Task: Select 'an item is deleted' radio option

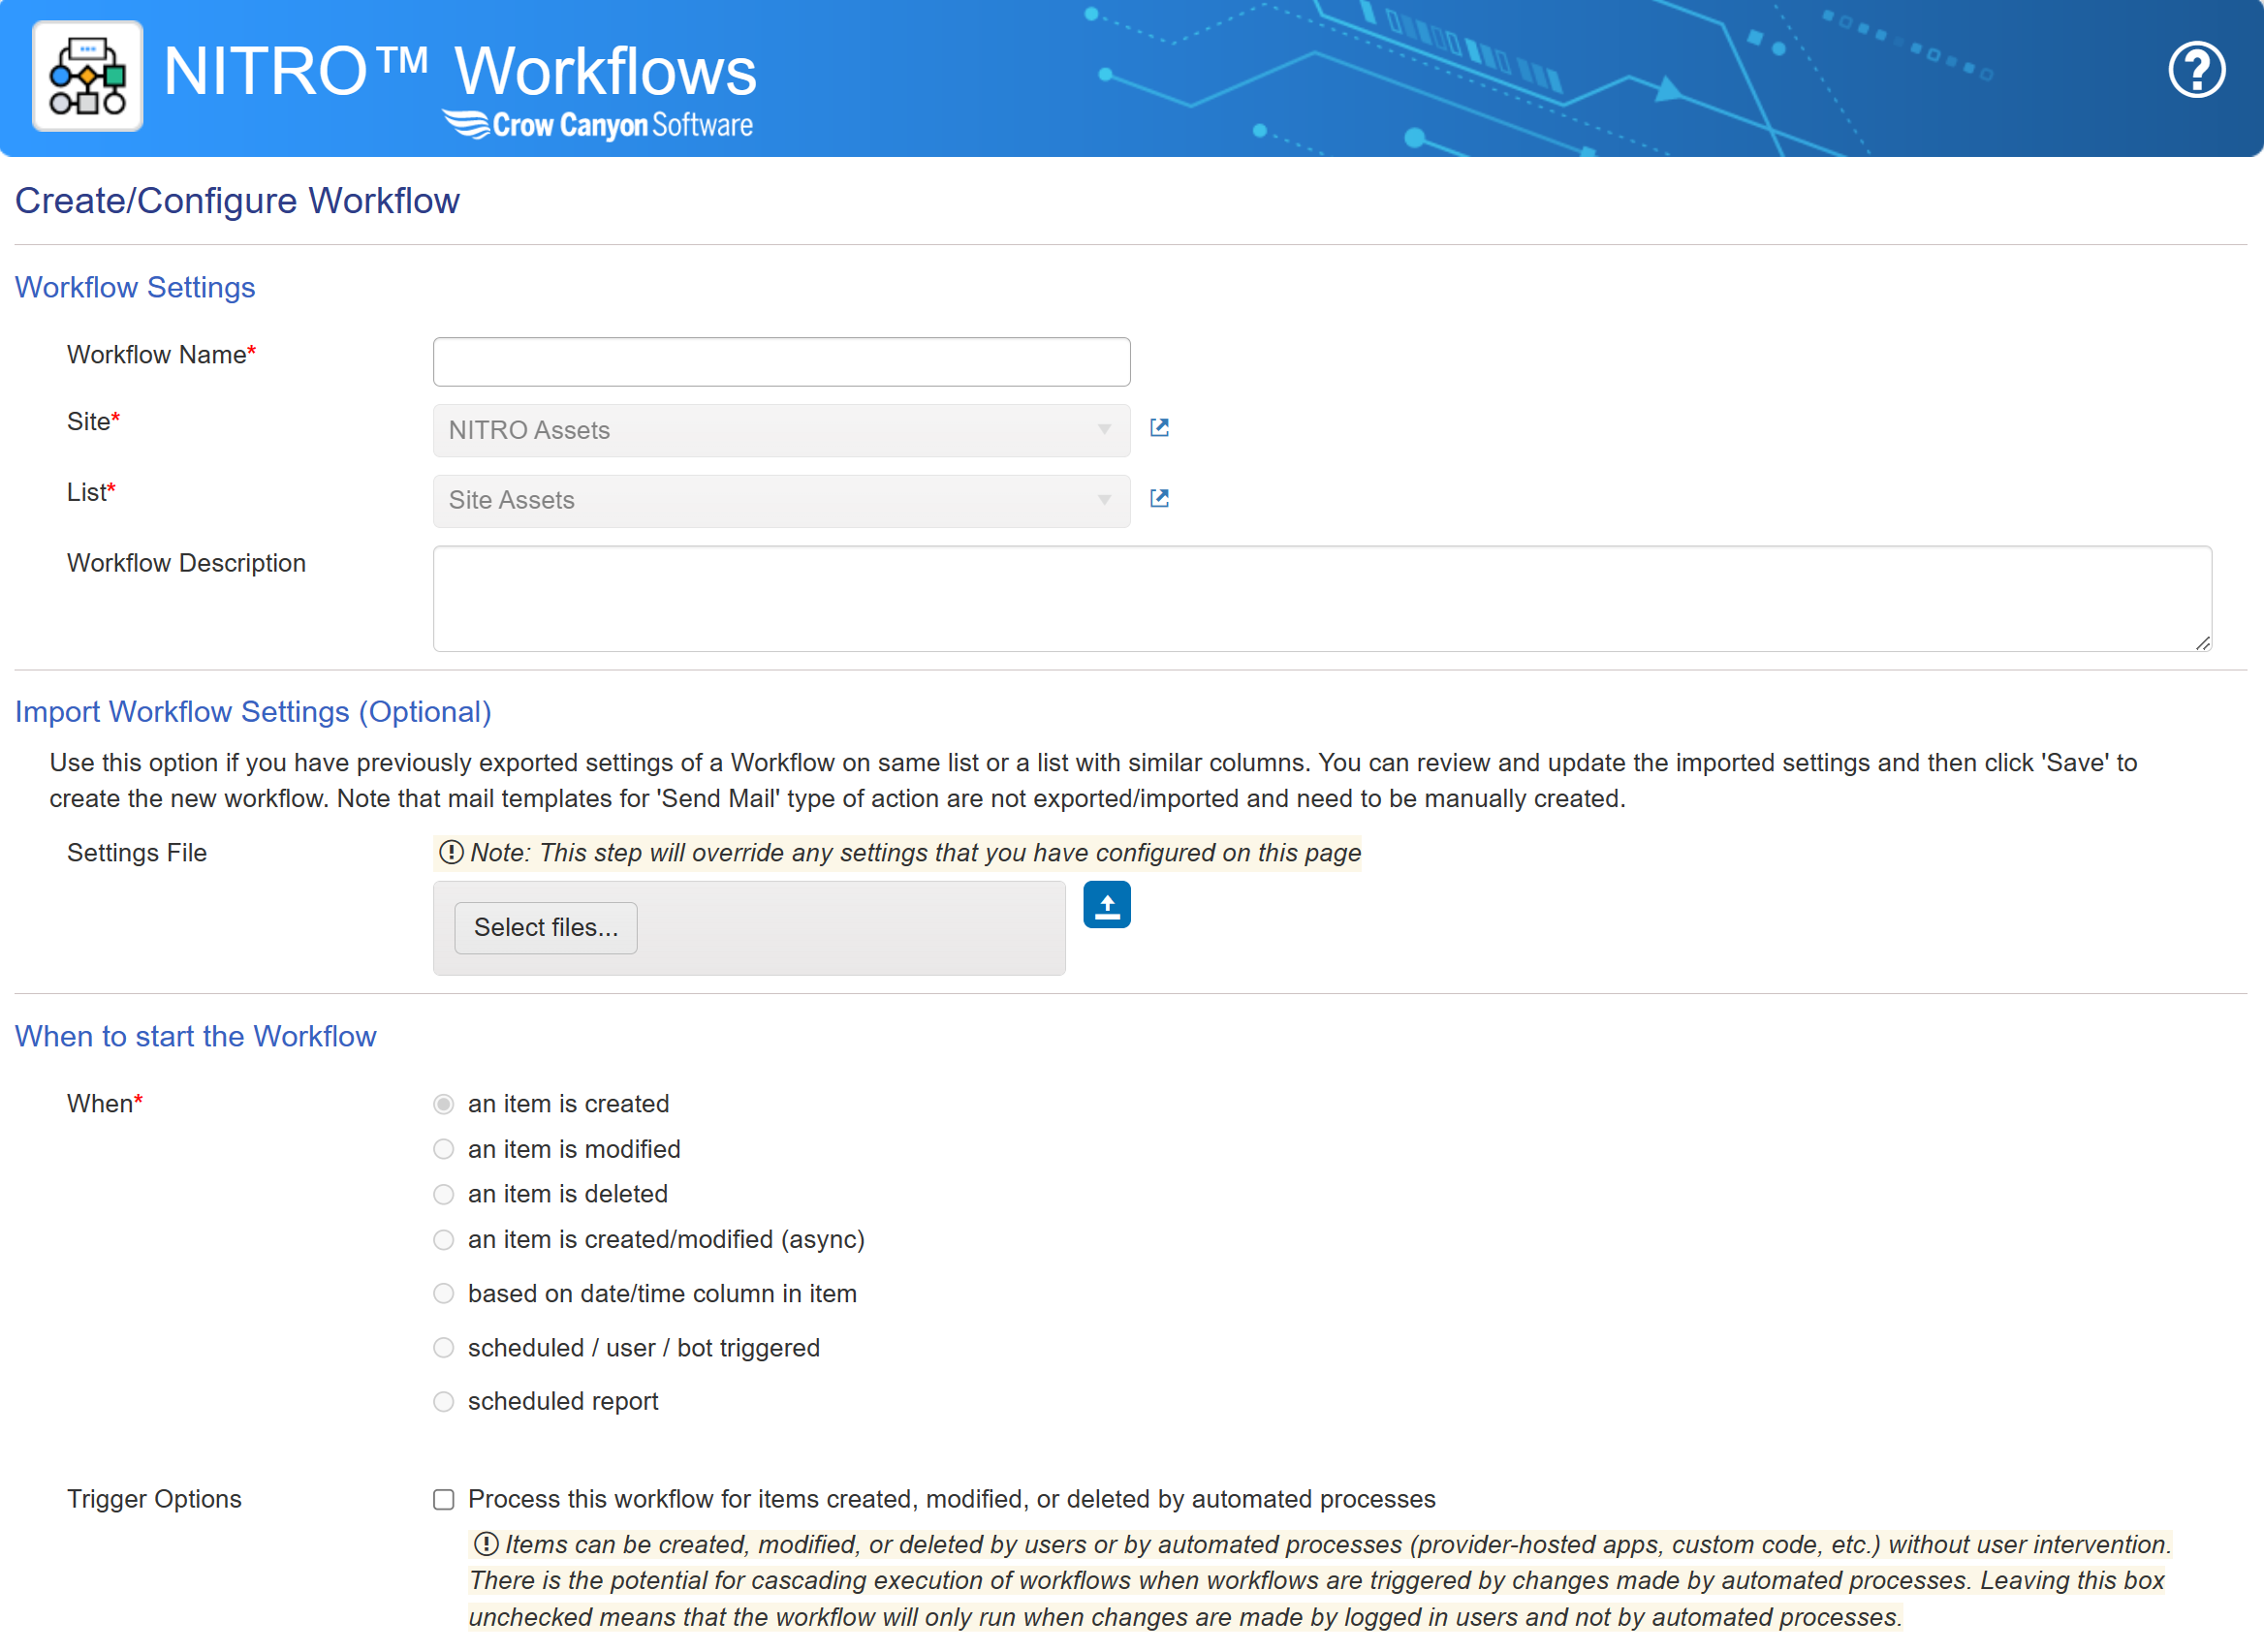Action: click(443, 1194)
